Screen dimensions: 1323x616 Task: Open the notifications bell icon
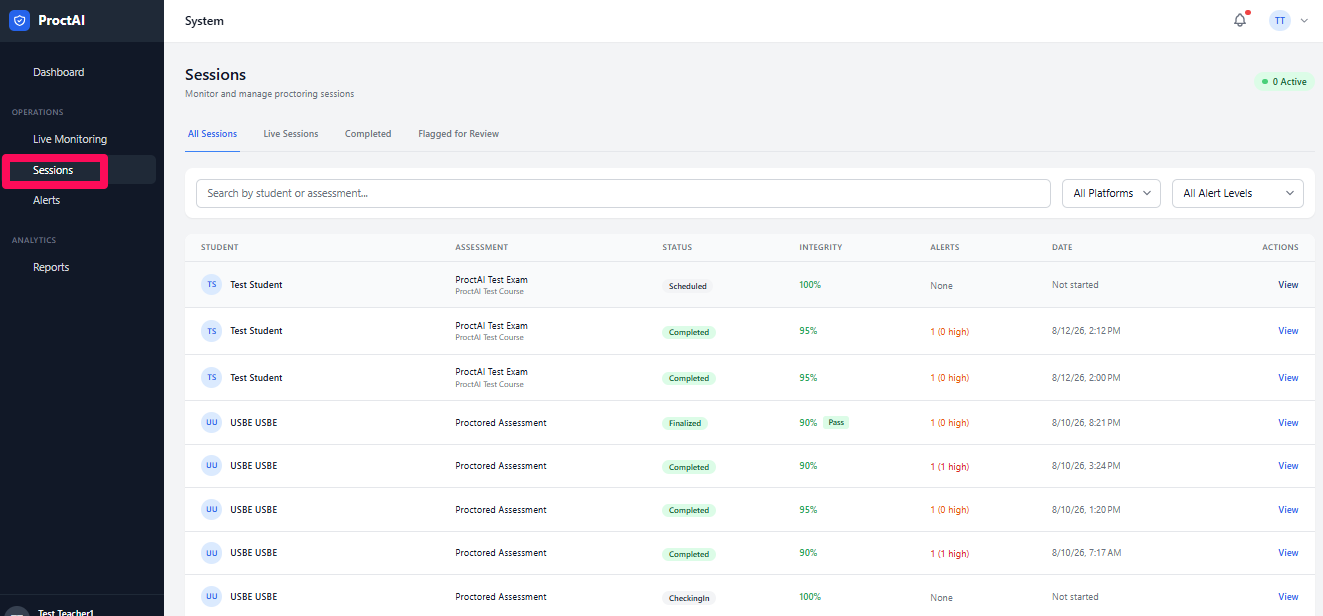coord(1240,20)
